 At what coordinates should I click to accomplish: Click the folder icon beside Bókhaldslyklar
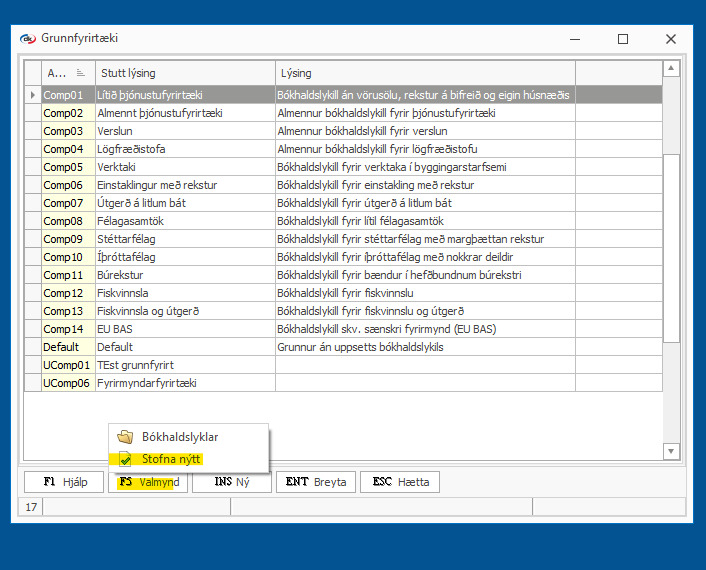tap(125, 437)
